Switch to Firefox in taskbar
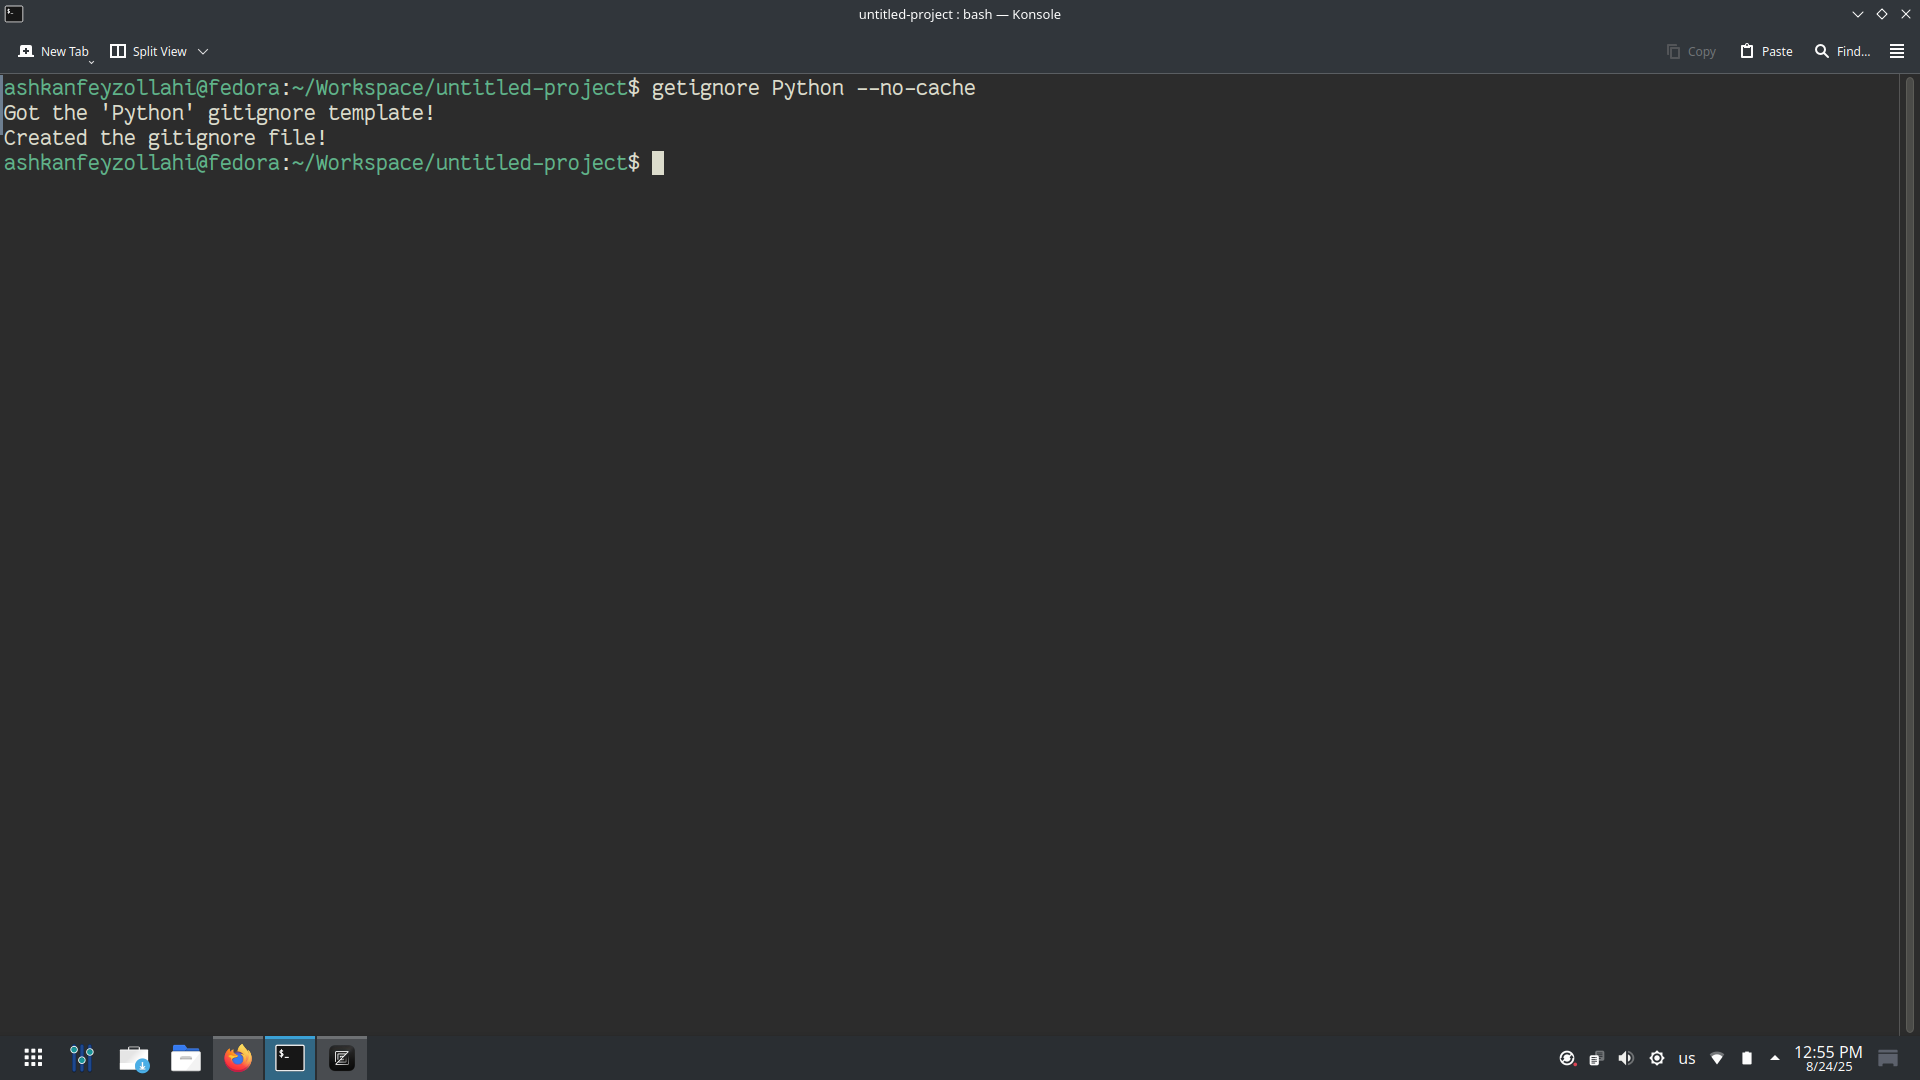Screen dimensions: 1920x1080 click(x=238, y=1058)
